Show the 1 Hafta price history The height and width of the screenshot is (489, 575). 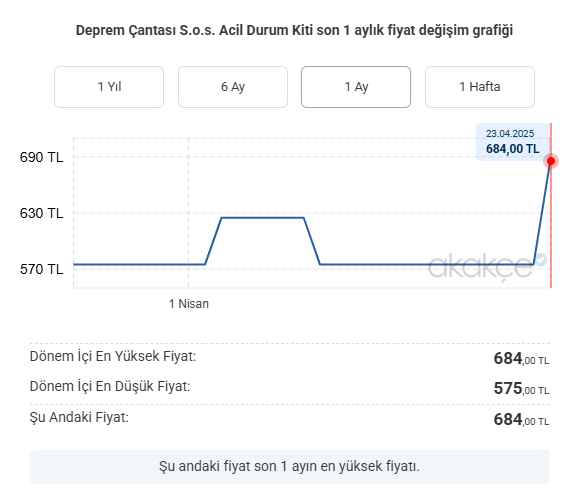click(480, 87)
